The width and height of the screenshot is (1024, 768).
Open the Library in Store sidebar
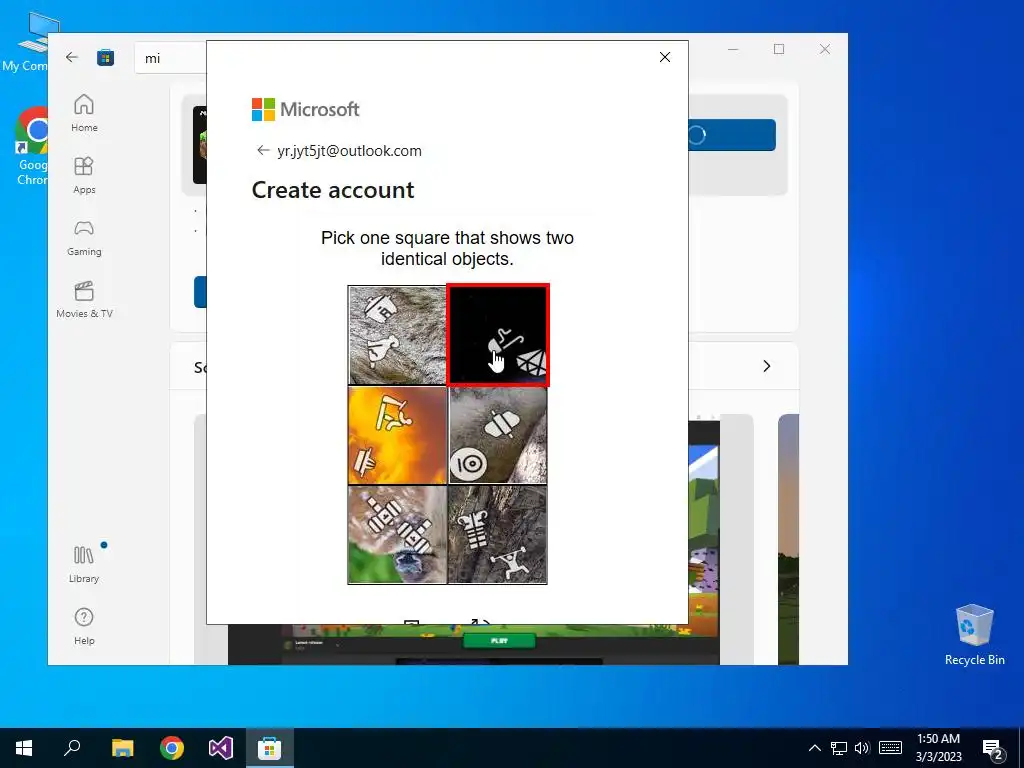84,564
